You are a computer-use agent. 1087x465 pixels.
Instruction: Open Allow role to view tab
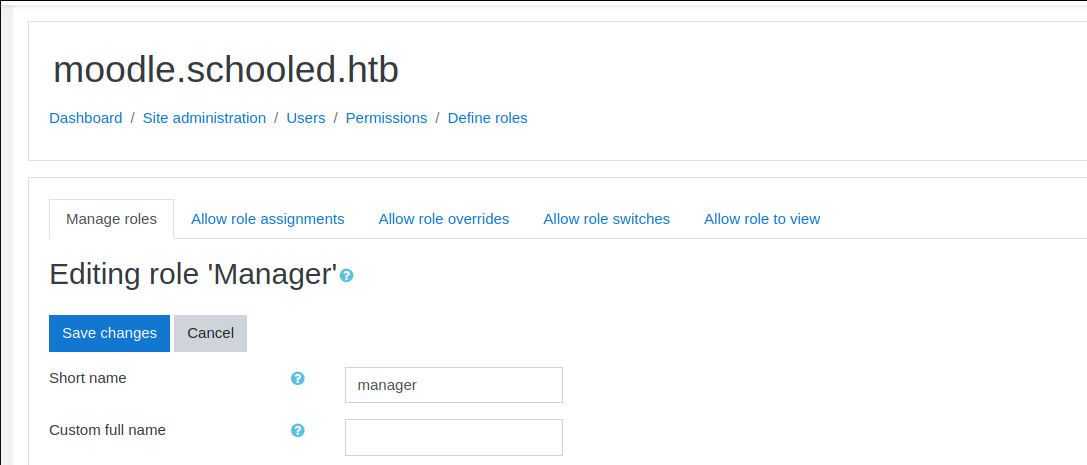(x=761, y=219)
